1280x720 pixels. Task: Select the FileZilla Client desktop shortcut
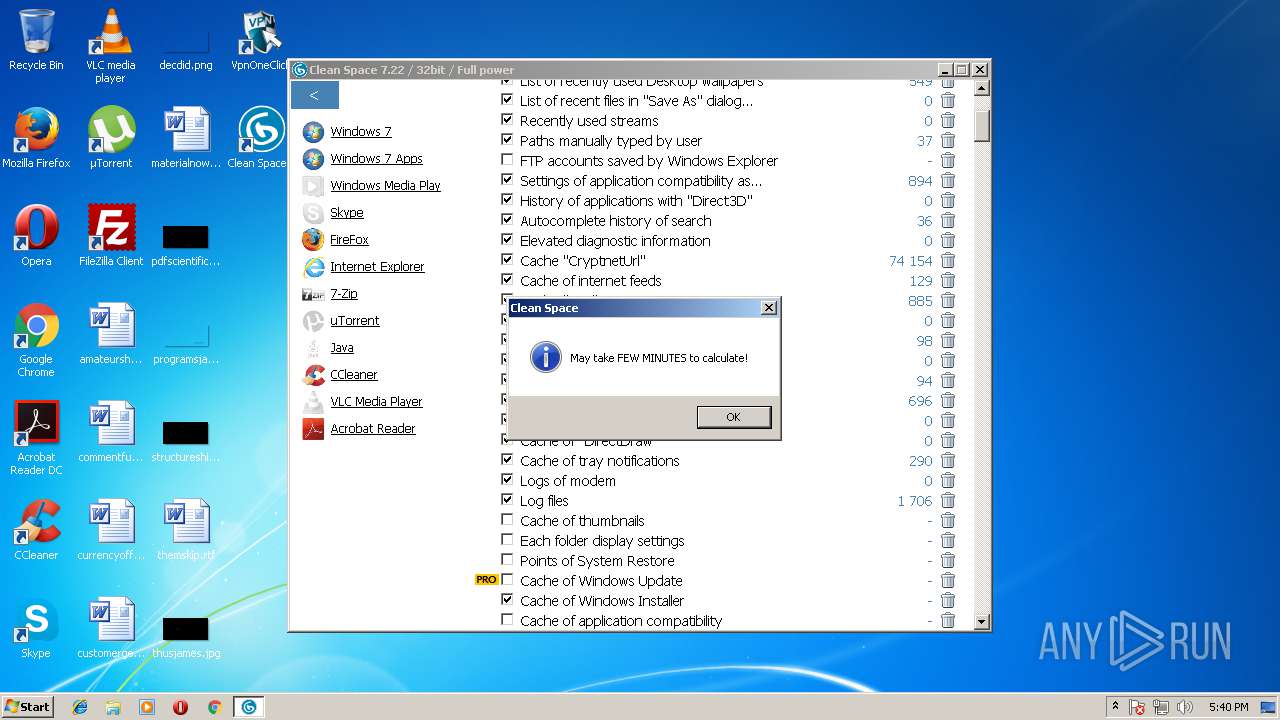point(111,236)
